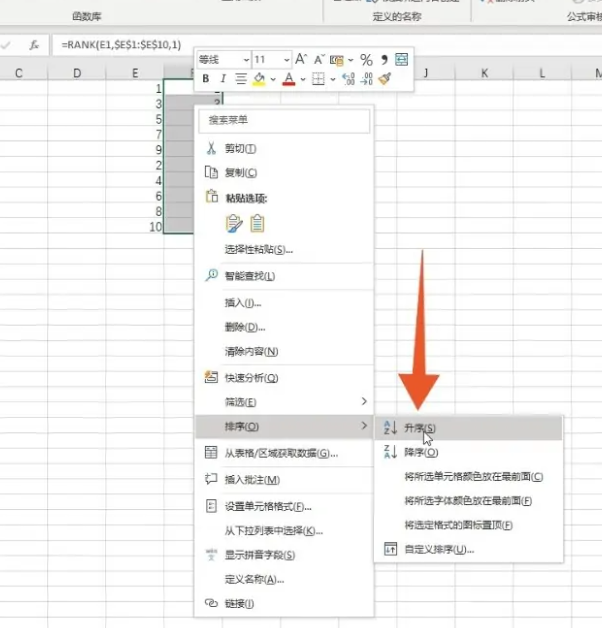The image size is (602, 628).
Task: Click the comma style icon
Action: (384, 60)
